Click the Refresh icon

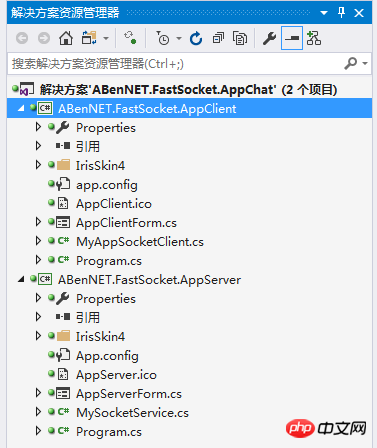196,38
